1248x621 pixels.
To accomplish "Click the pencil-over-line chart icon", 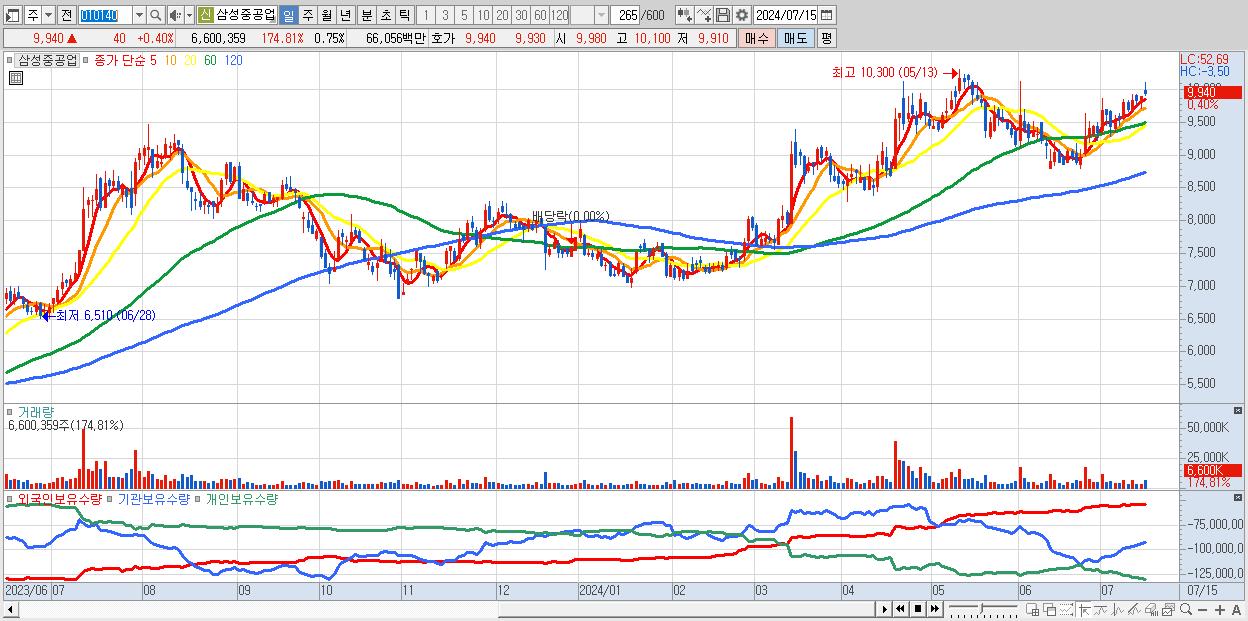I will pyautogui.click(x=1135, y=609).
